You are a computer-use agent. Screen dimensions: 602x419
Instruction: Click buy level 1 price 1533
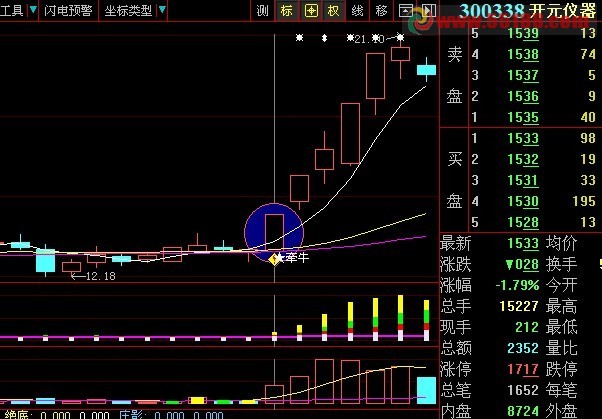click(x=523, y=138)
